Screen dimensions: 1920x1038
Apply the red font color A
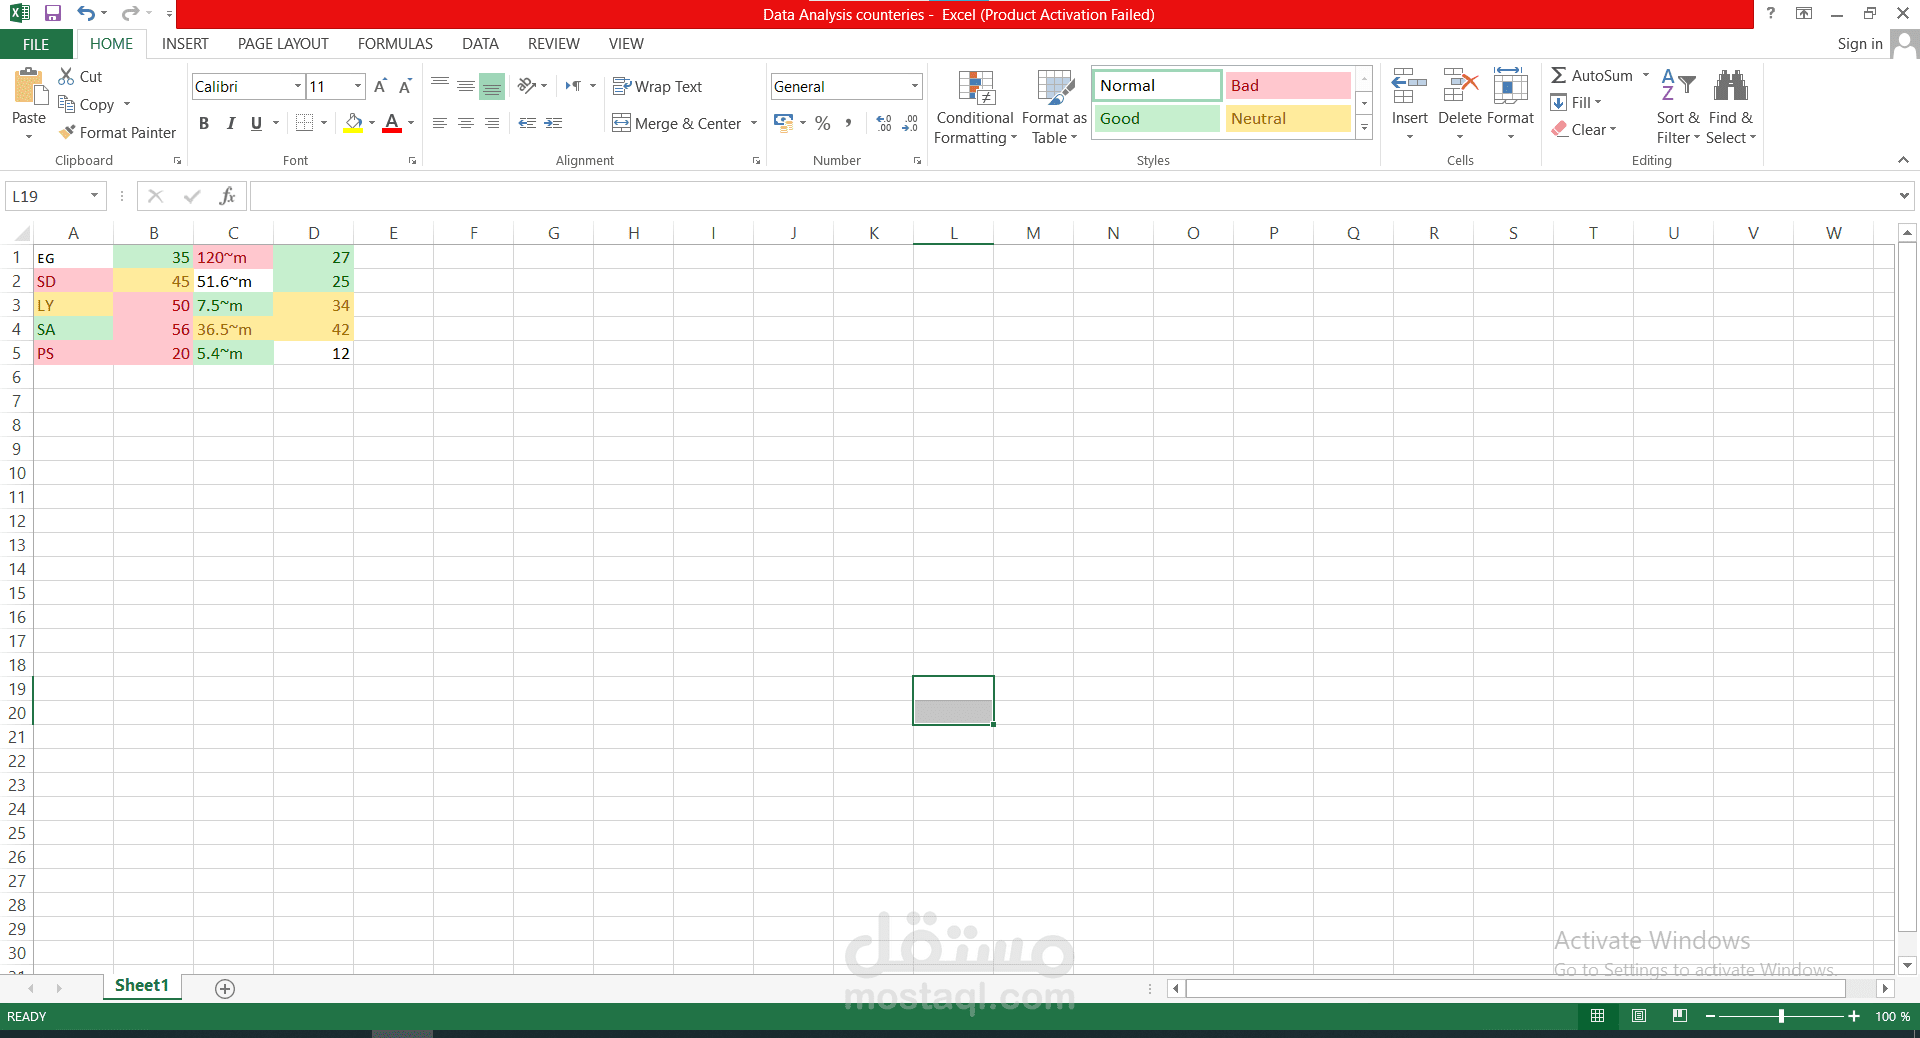click(392, 123)
